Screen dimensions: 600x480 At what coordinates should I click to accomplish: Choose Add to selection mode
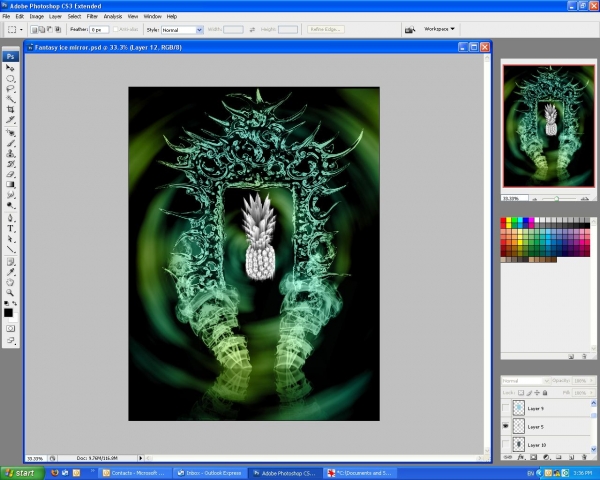pos(42,29)
